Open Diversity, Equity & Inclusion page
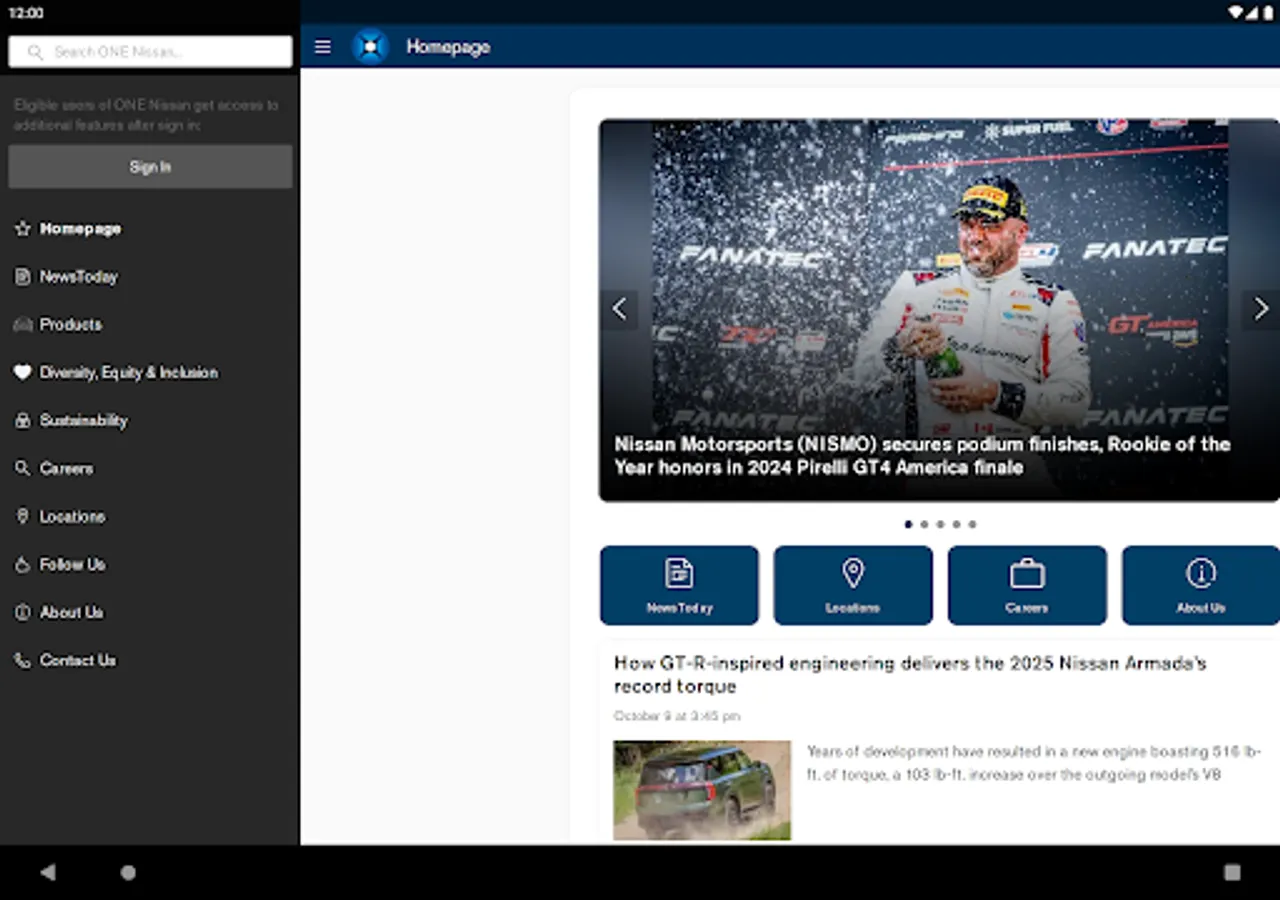The width and height of the screenshot is (1280, 900). pos(150,372)
